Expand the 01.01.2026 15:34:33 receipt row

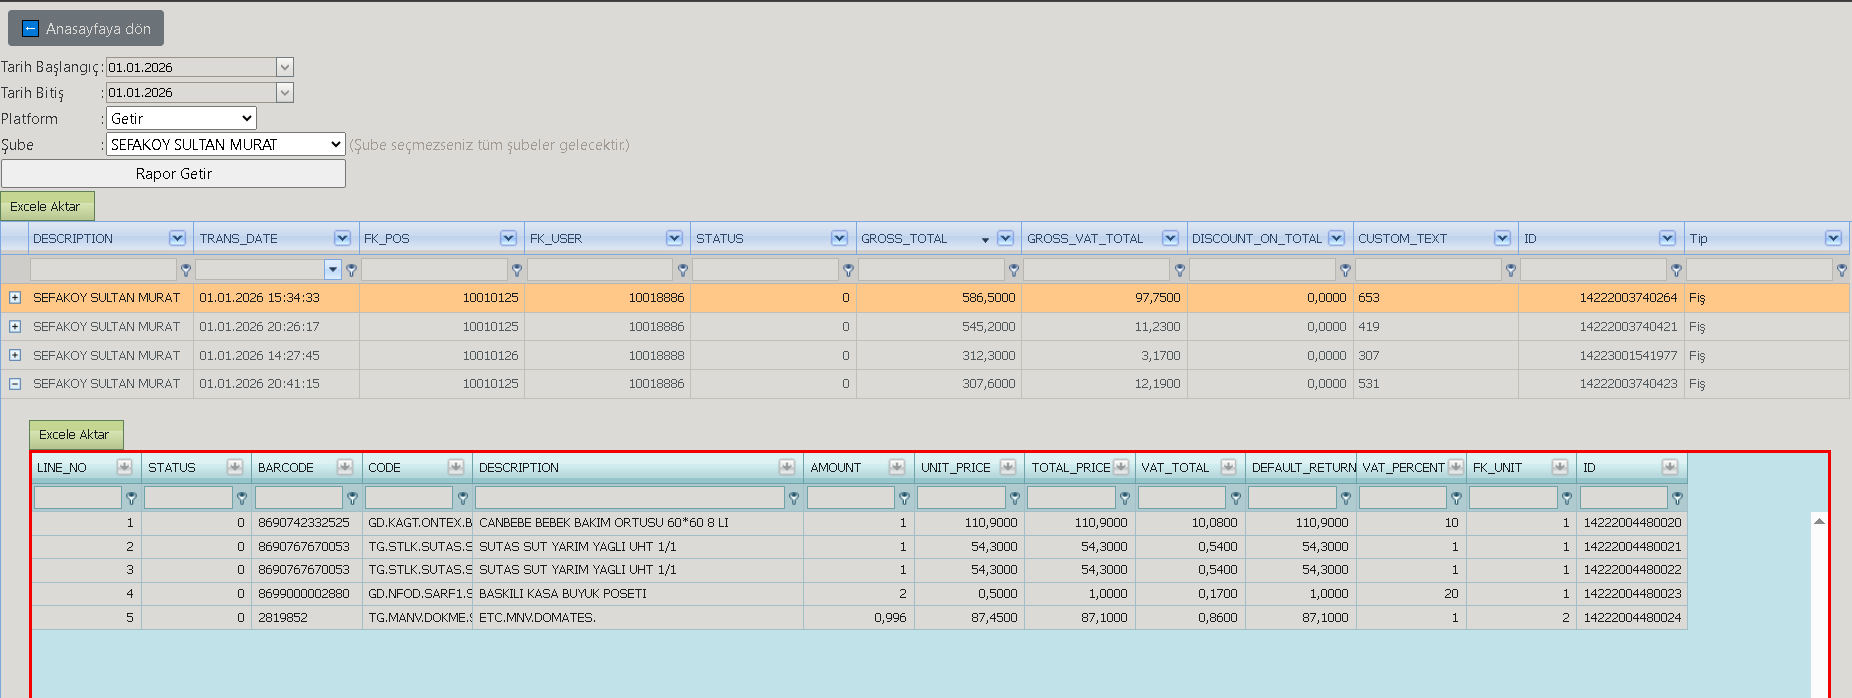point(15,298)
